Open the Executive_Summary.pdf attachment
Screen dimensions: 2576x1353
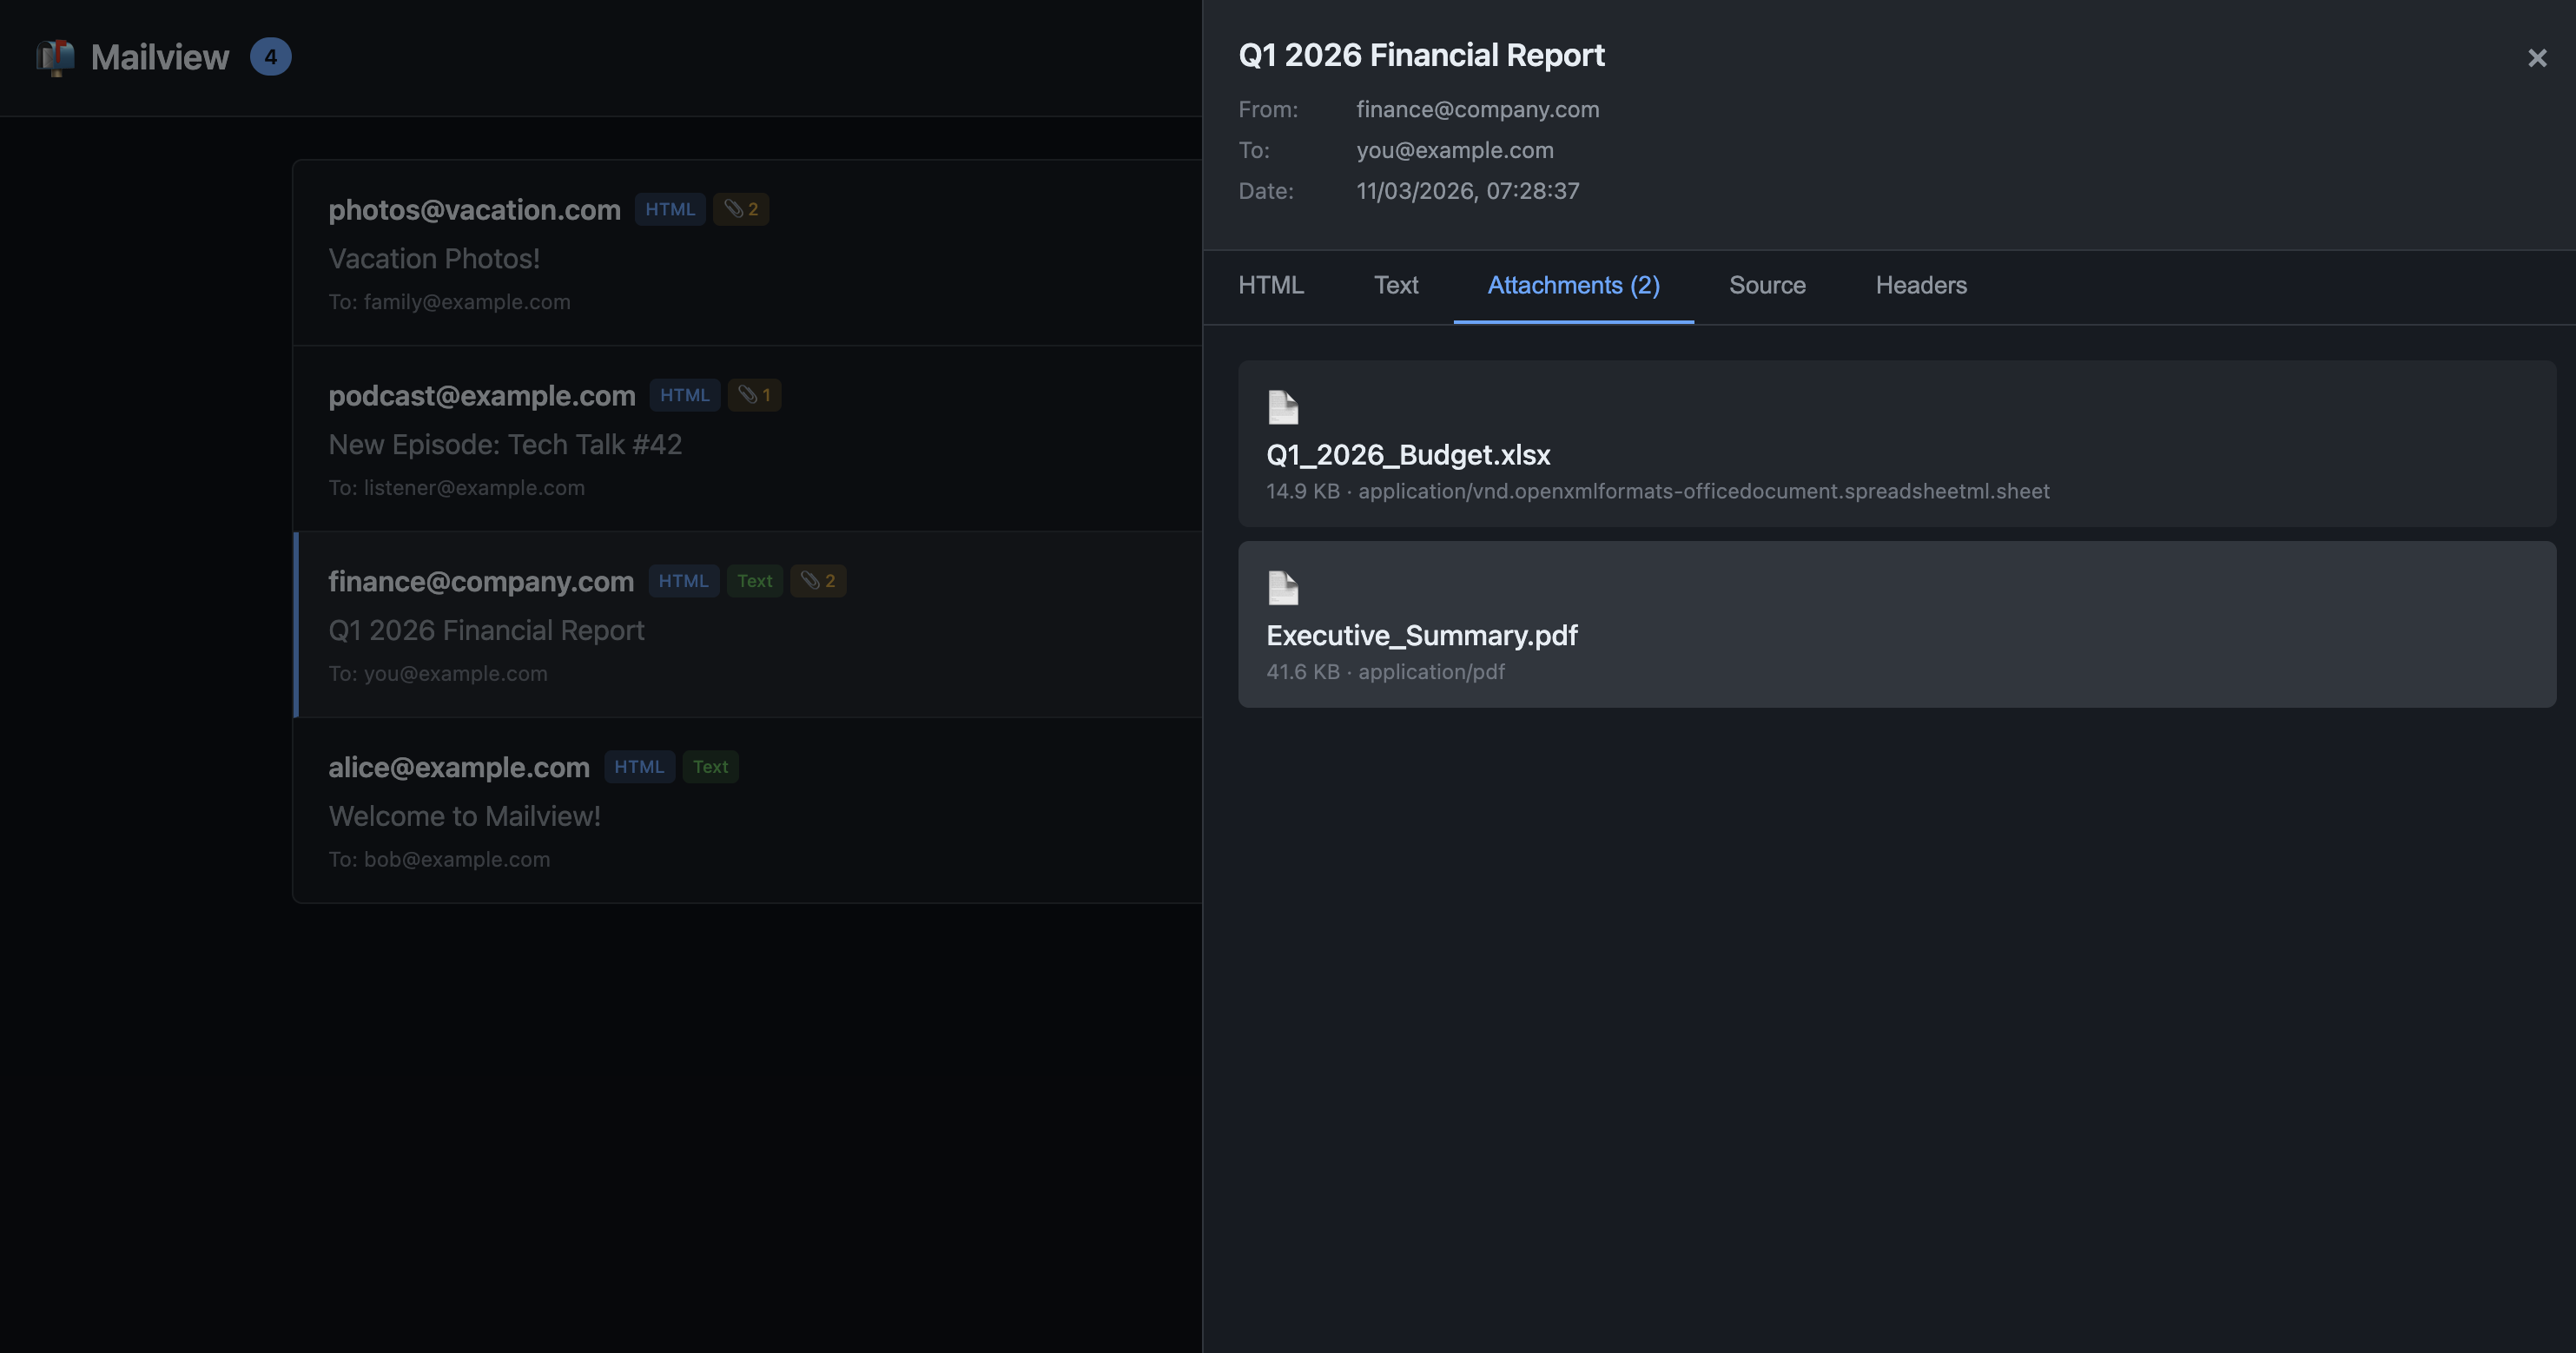click(1897, 625)
